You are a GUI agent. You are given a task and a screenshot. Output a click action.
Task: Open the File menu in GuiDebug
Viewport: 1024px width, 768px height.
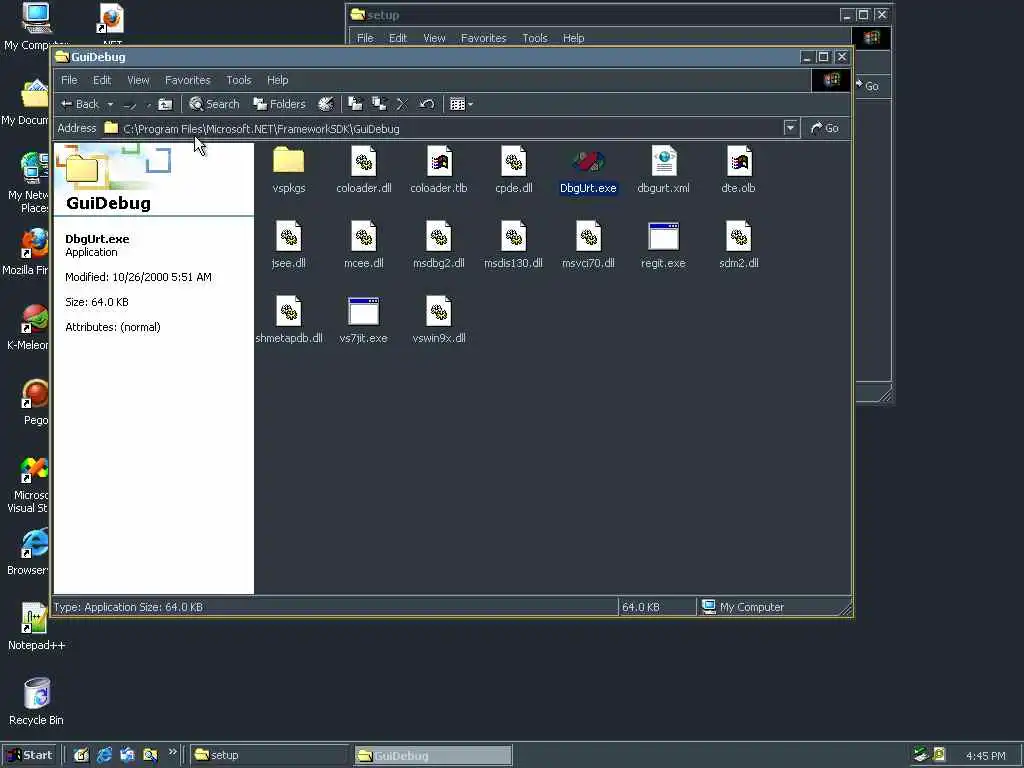[x=69, y=80]
